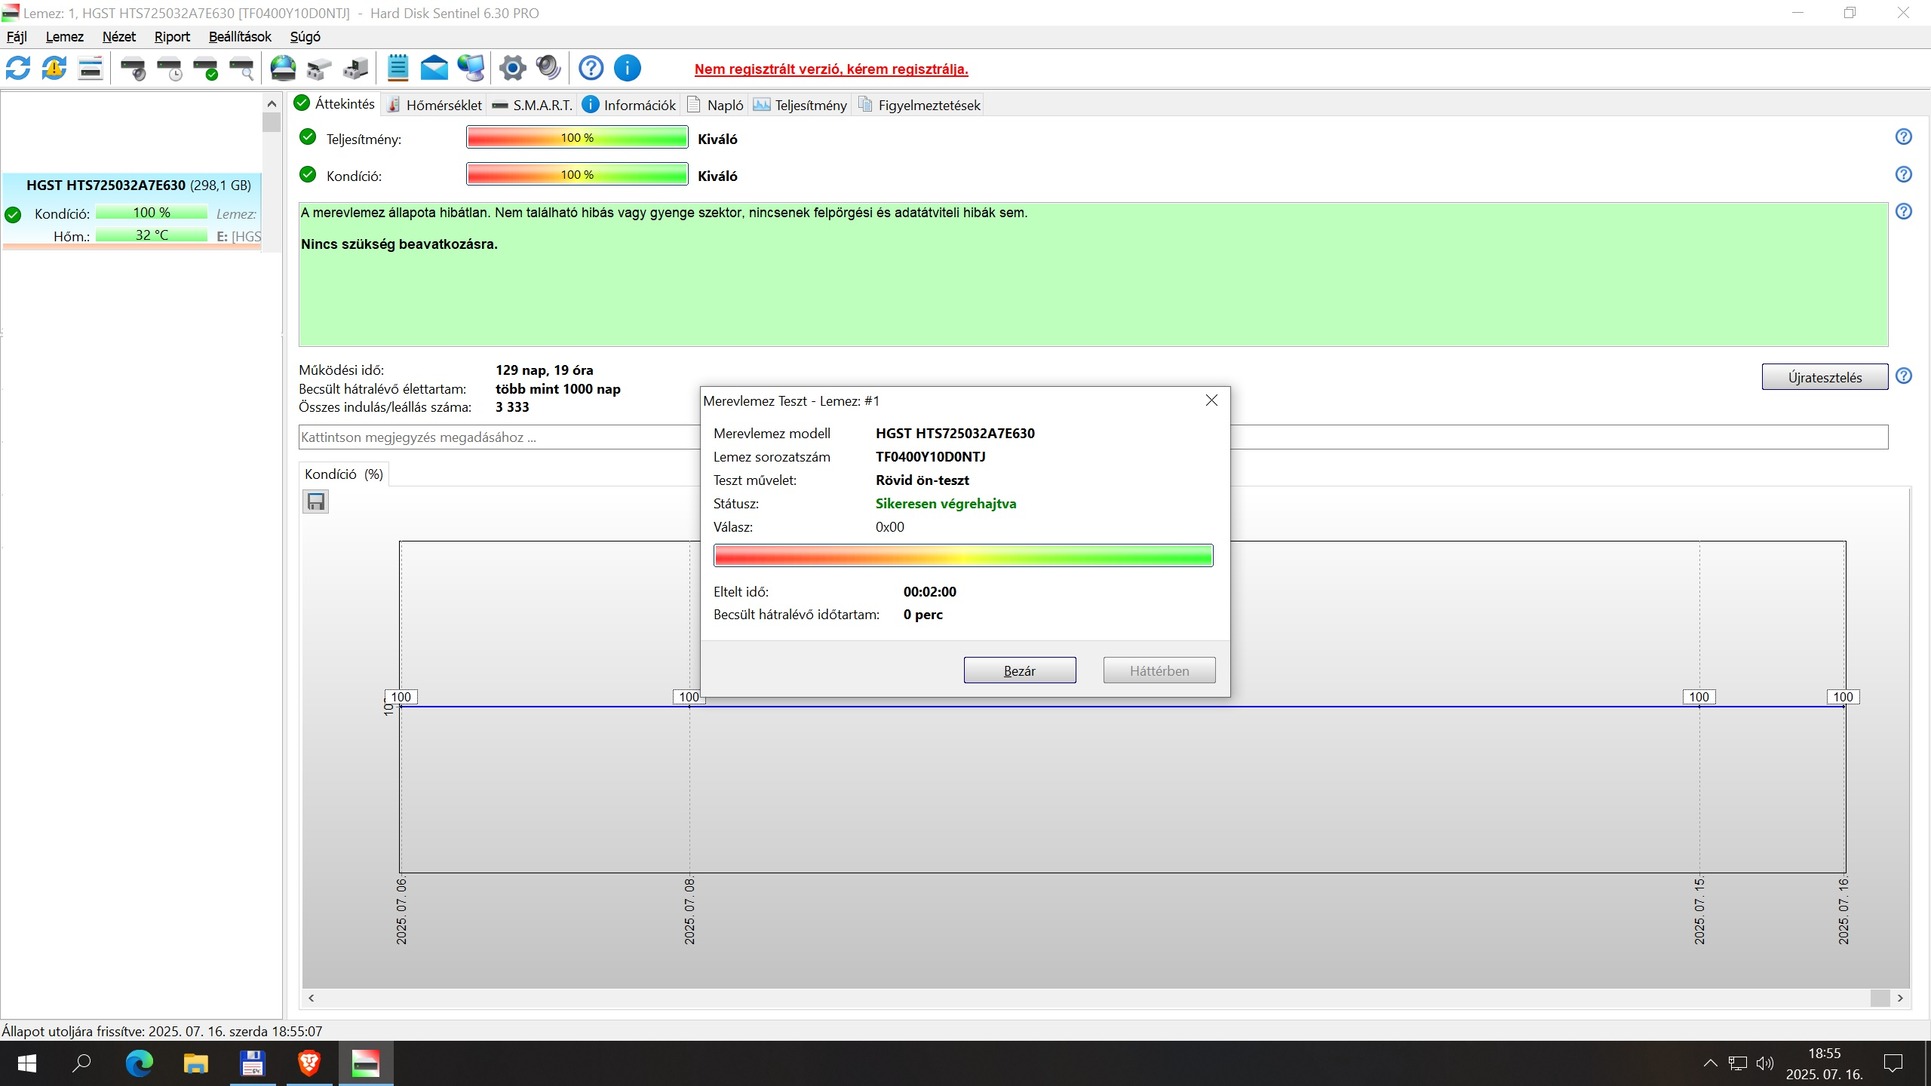Screen dimensions: 1931x1086
Task: Switch to the S.M.A.R.T. tab
Action: (533, 105)
